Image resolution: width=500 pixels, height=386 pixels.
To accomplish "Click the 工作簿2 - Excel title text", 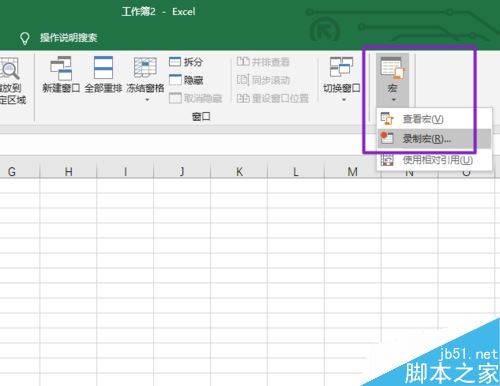I will [159, 12].
